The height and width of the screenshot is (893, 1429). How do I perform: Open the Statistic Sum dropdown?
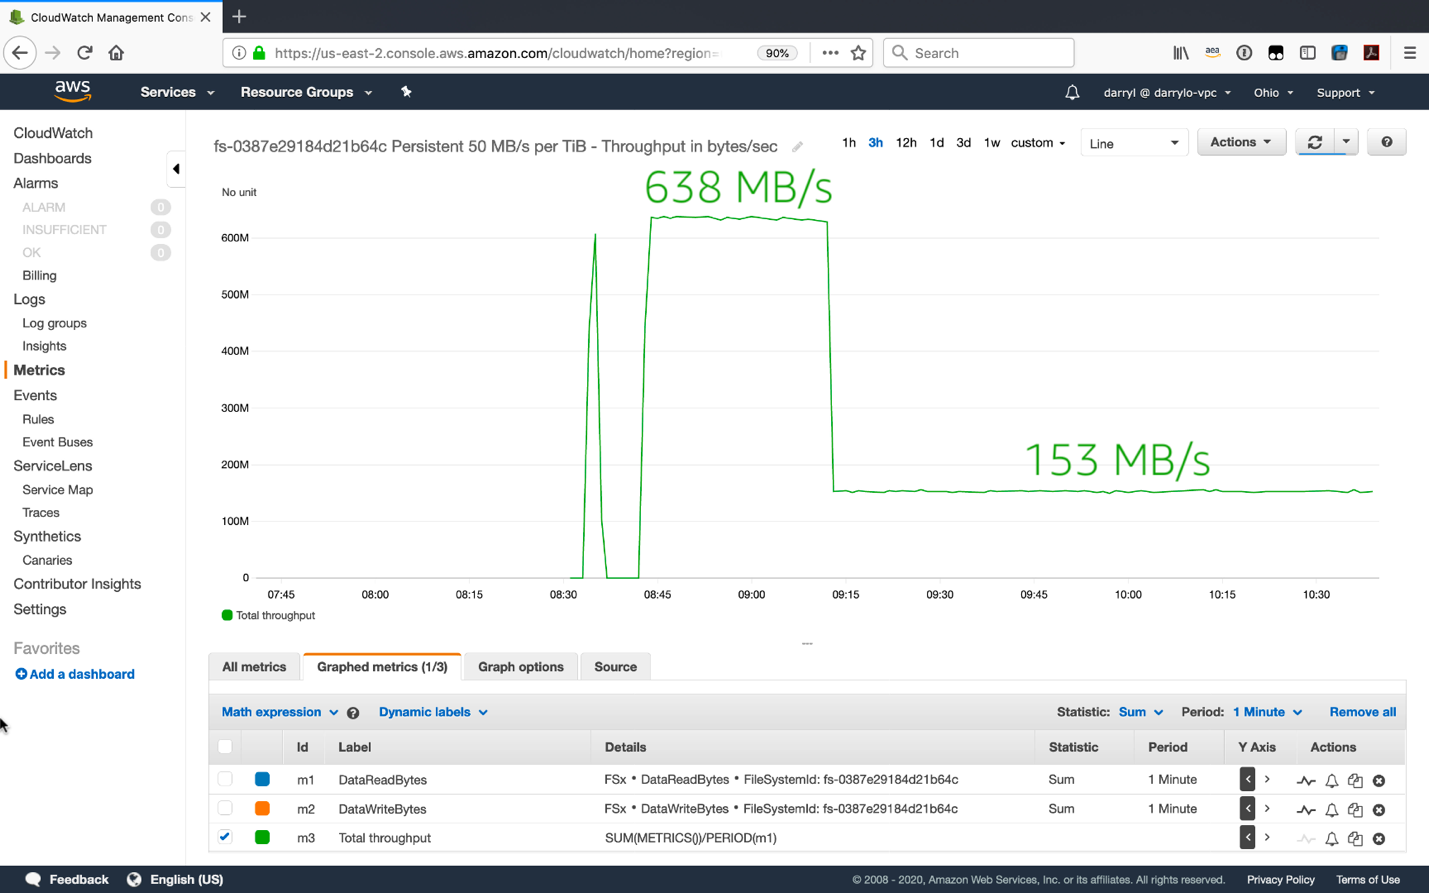[1140, 712]
